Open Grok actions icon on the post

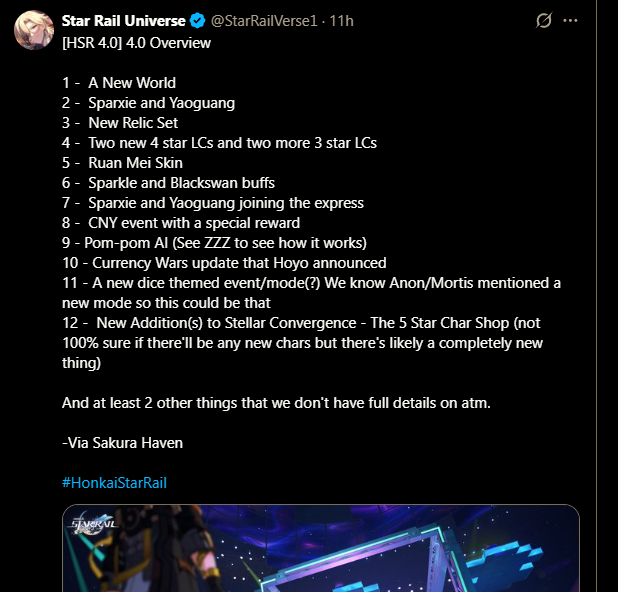tap(545, 20)
